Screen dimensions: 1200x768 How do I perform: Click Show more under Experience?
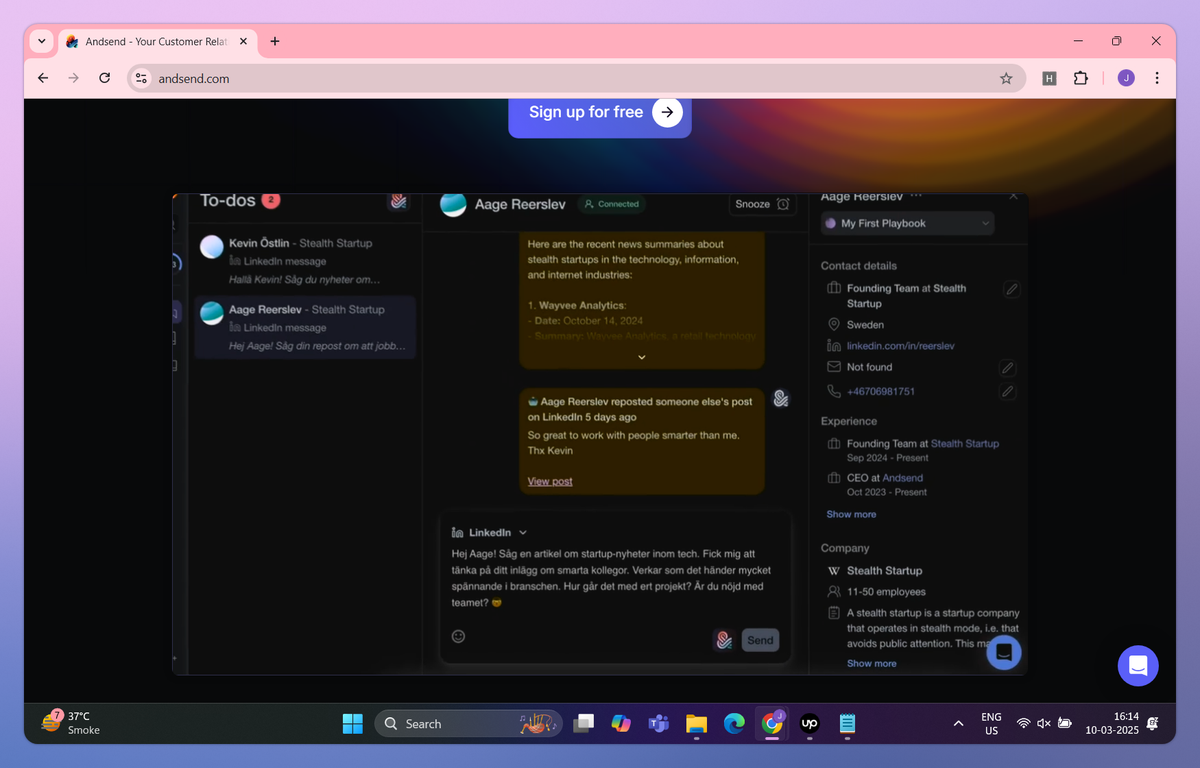(851, 514)
